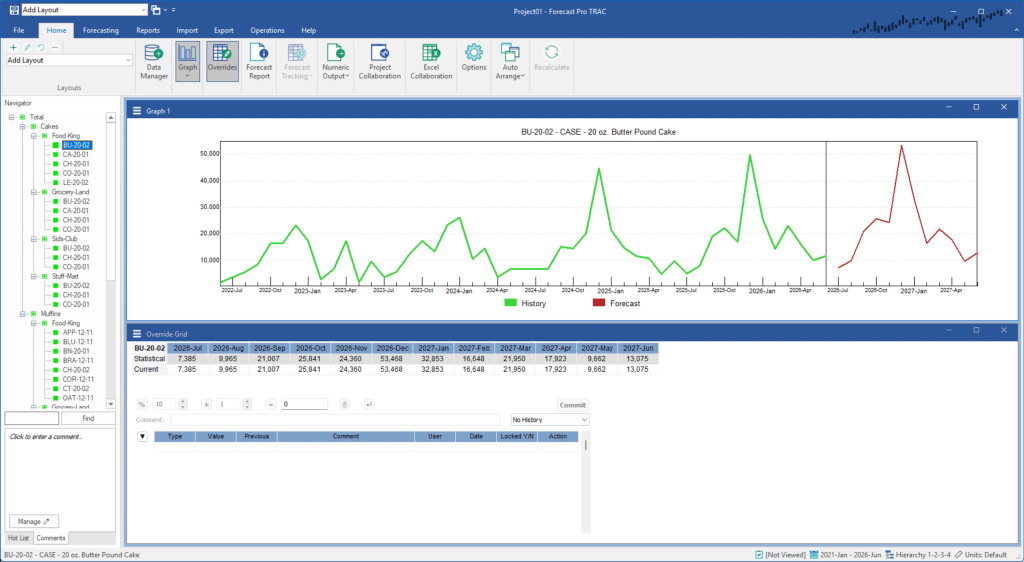The height and width of the screenshot is (562, 1024).
Task: Open the Forecast Report view
Action: pos(259,62)
